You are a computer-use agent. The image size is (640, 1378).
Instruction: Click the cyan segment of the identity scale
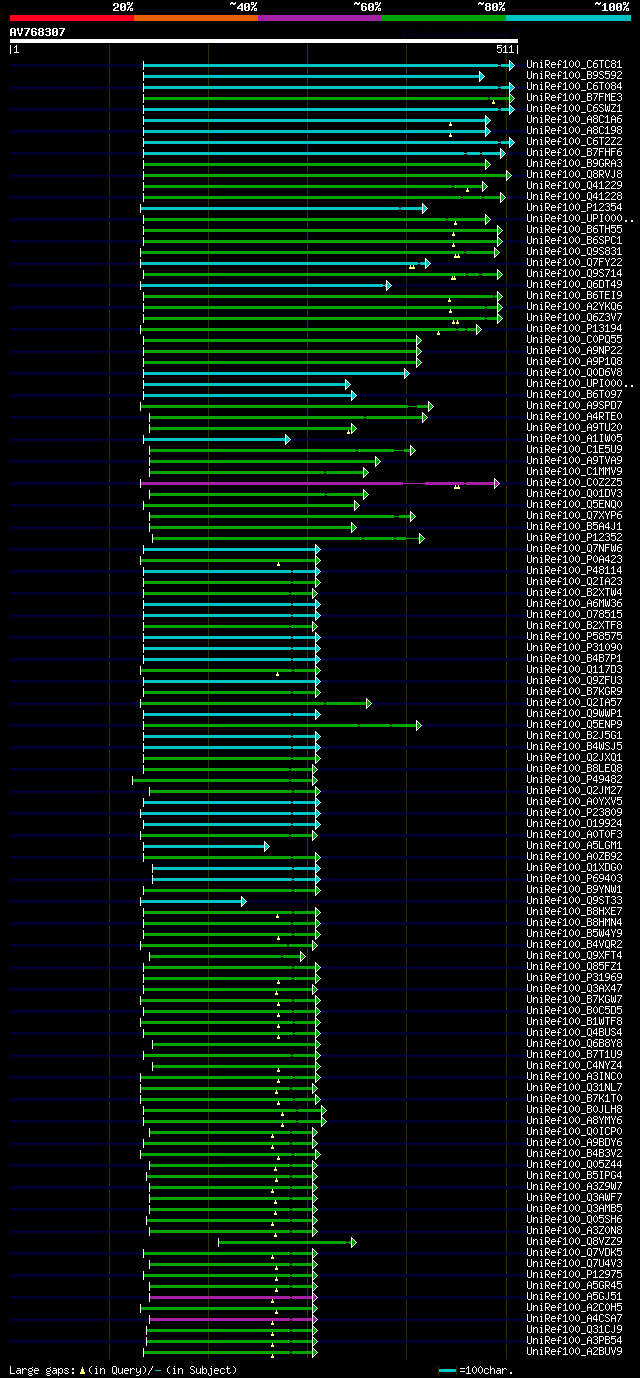tap(567, 18)
